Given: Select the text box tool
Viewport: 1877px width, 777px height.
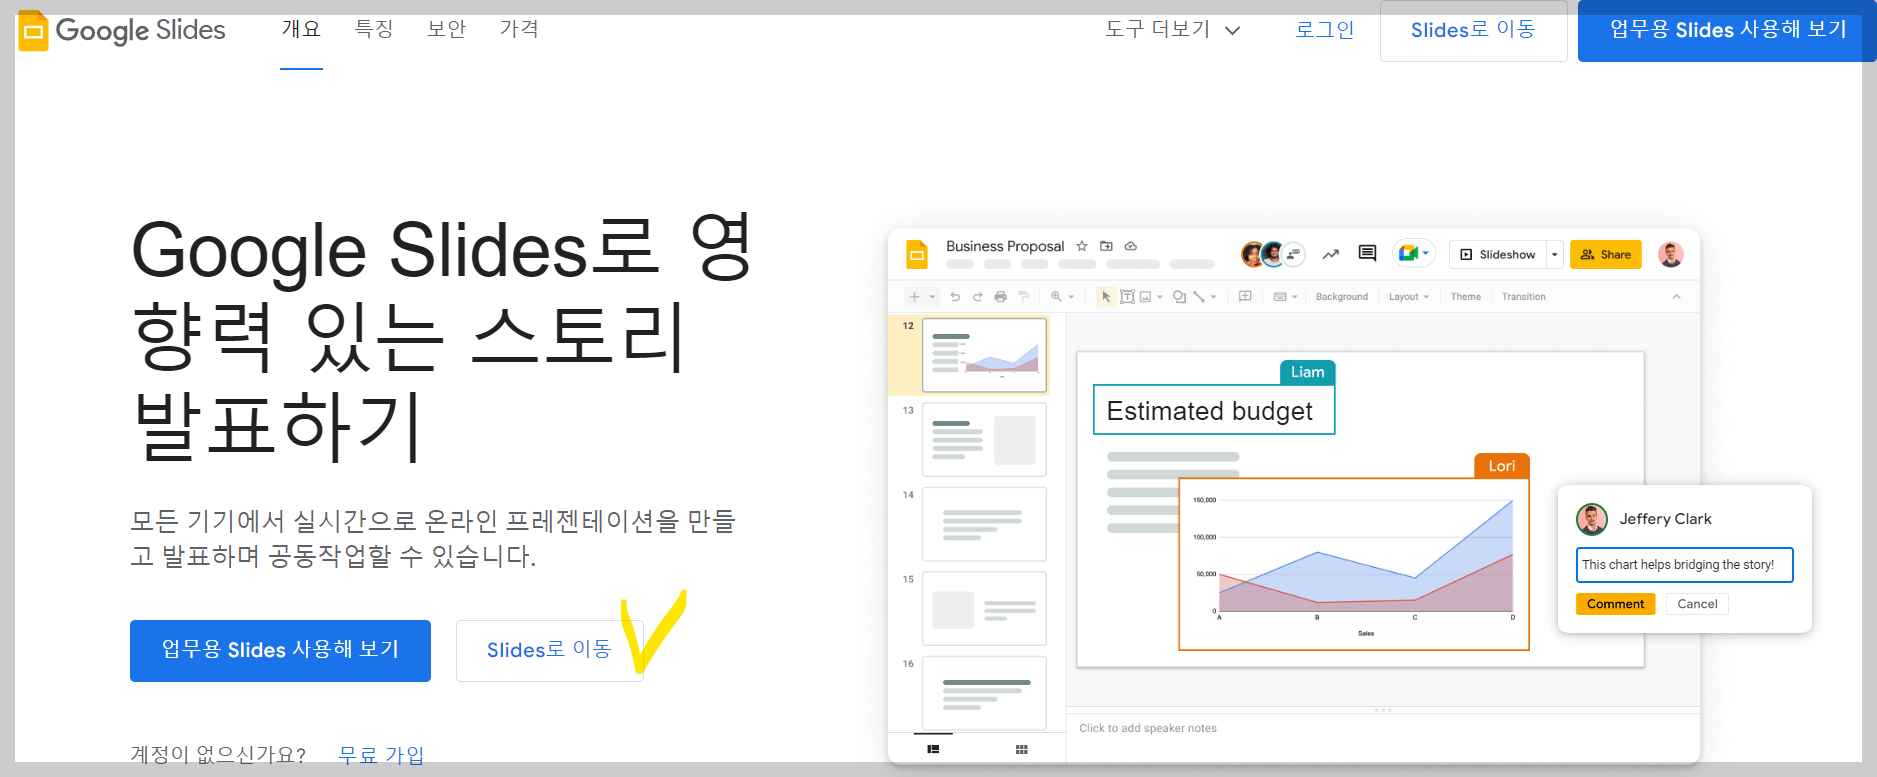Looking at the screenshot, I should (x=1127, y=297).
